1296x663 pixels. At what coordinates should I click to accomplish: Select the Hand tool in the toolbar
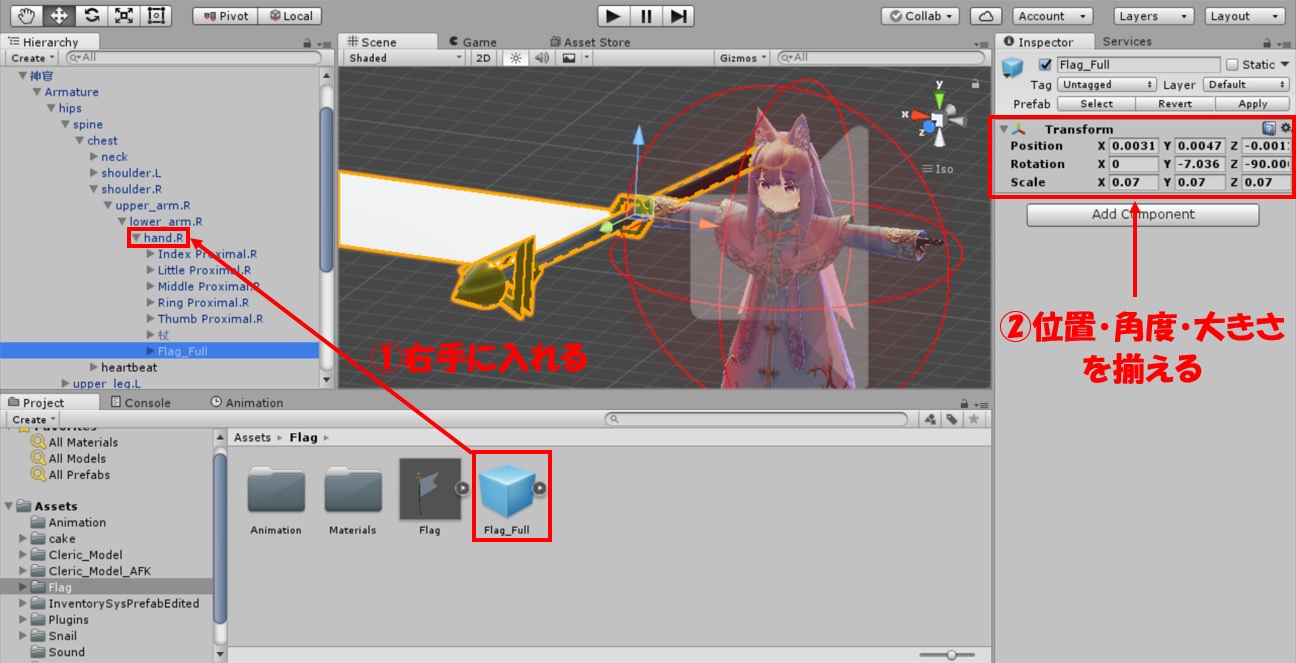[27, 16]
